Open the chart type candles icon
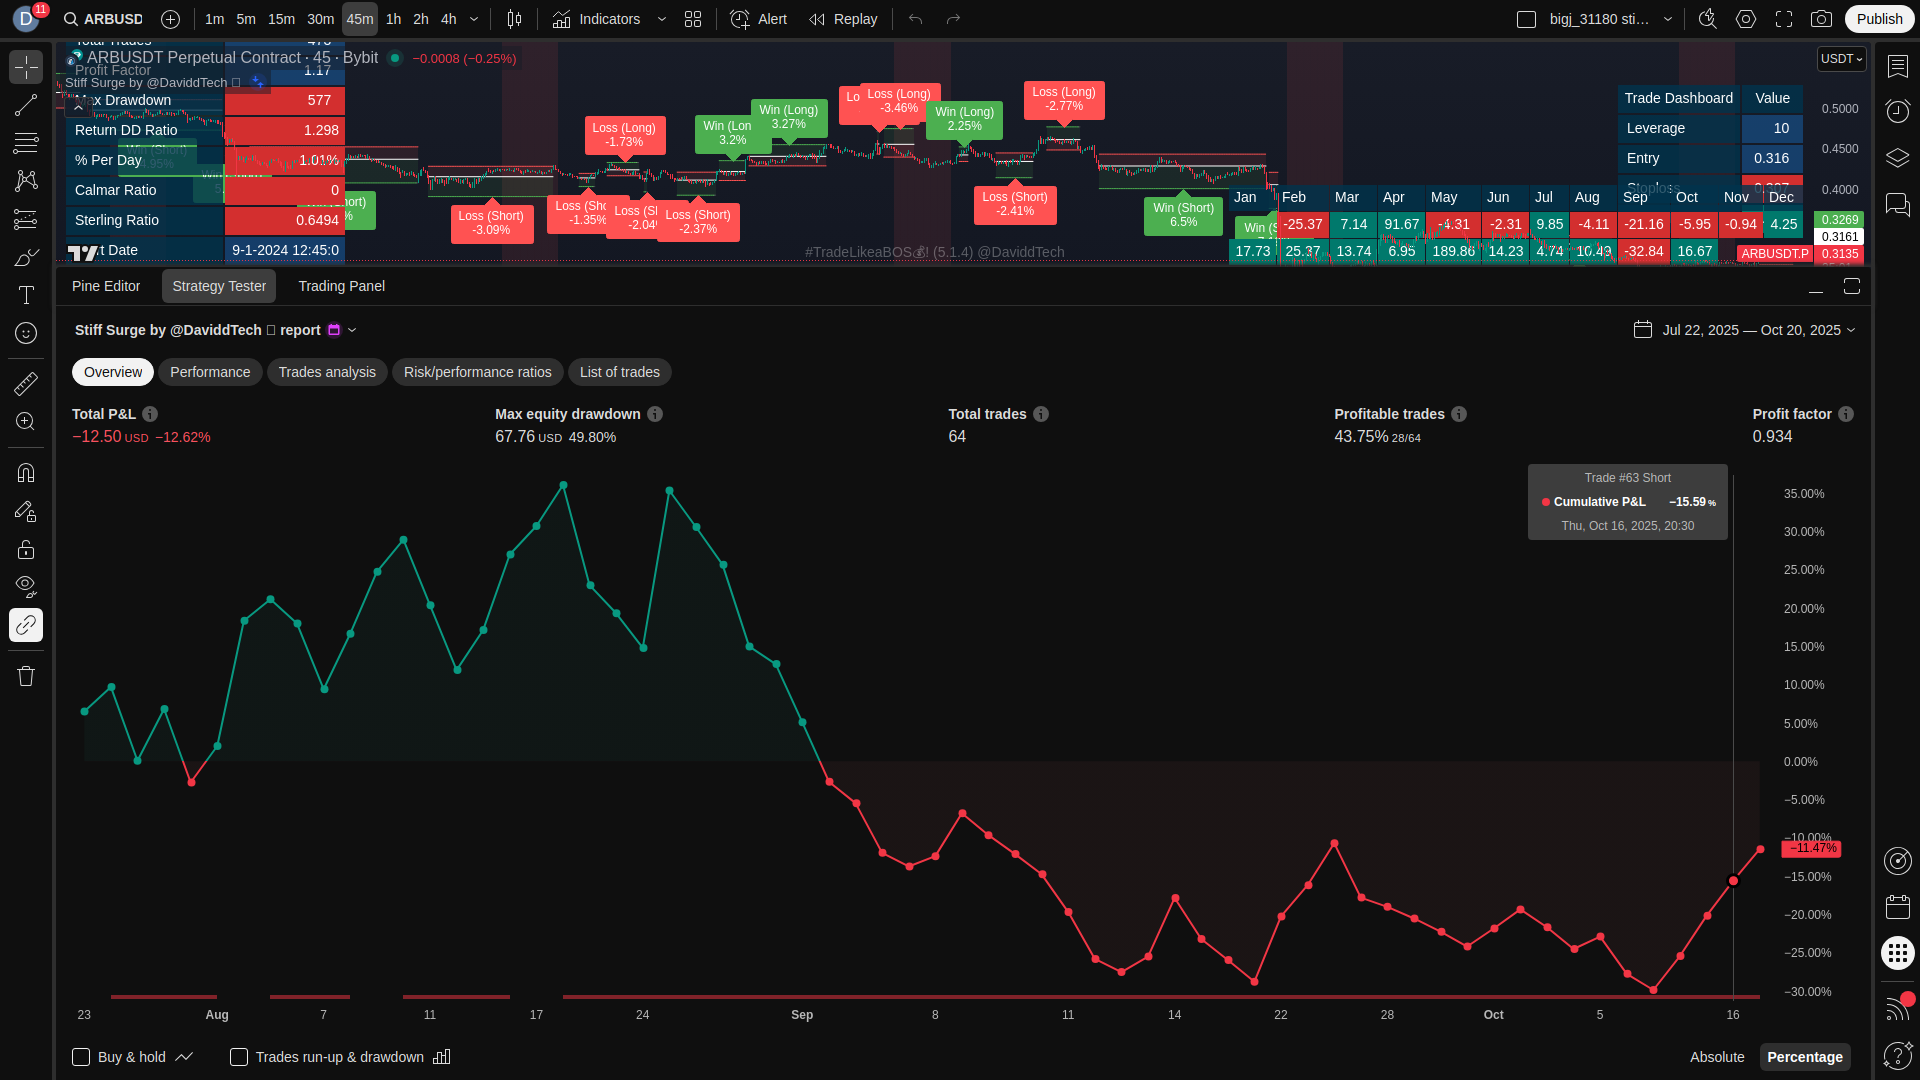 point(514,19)
